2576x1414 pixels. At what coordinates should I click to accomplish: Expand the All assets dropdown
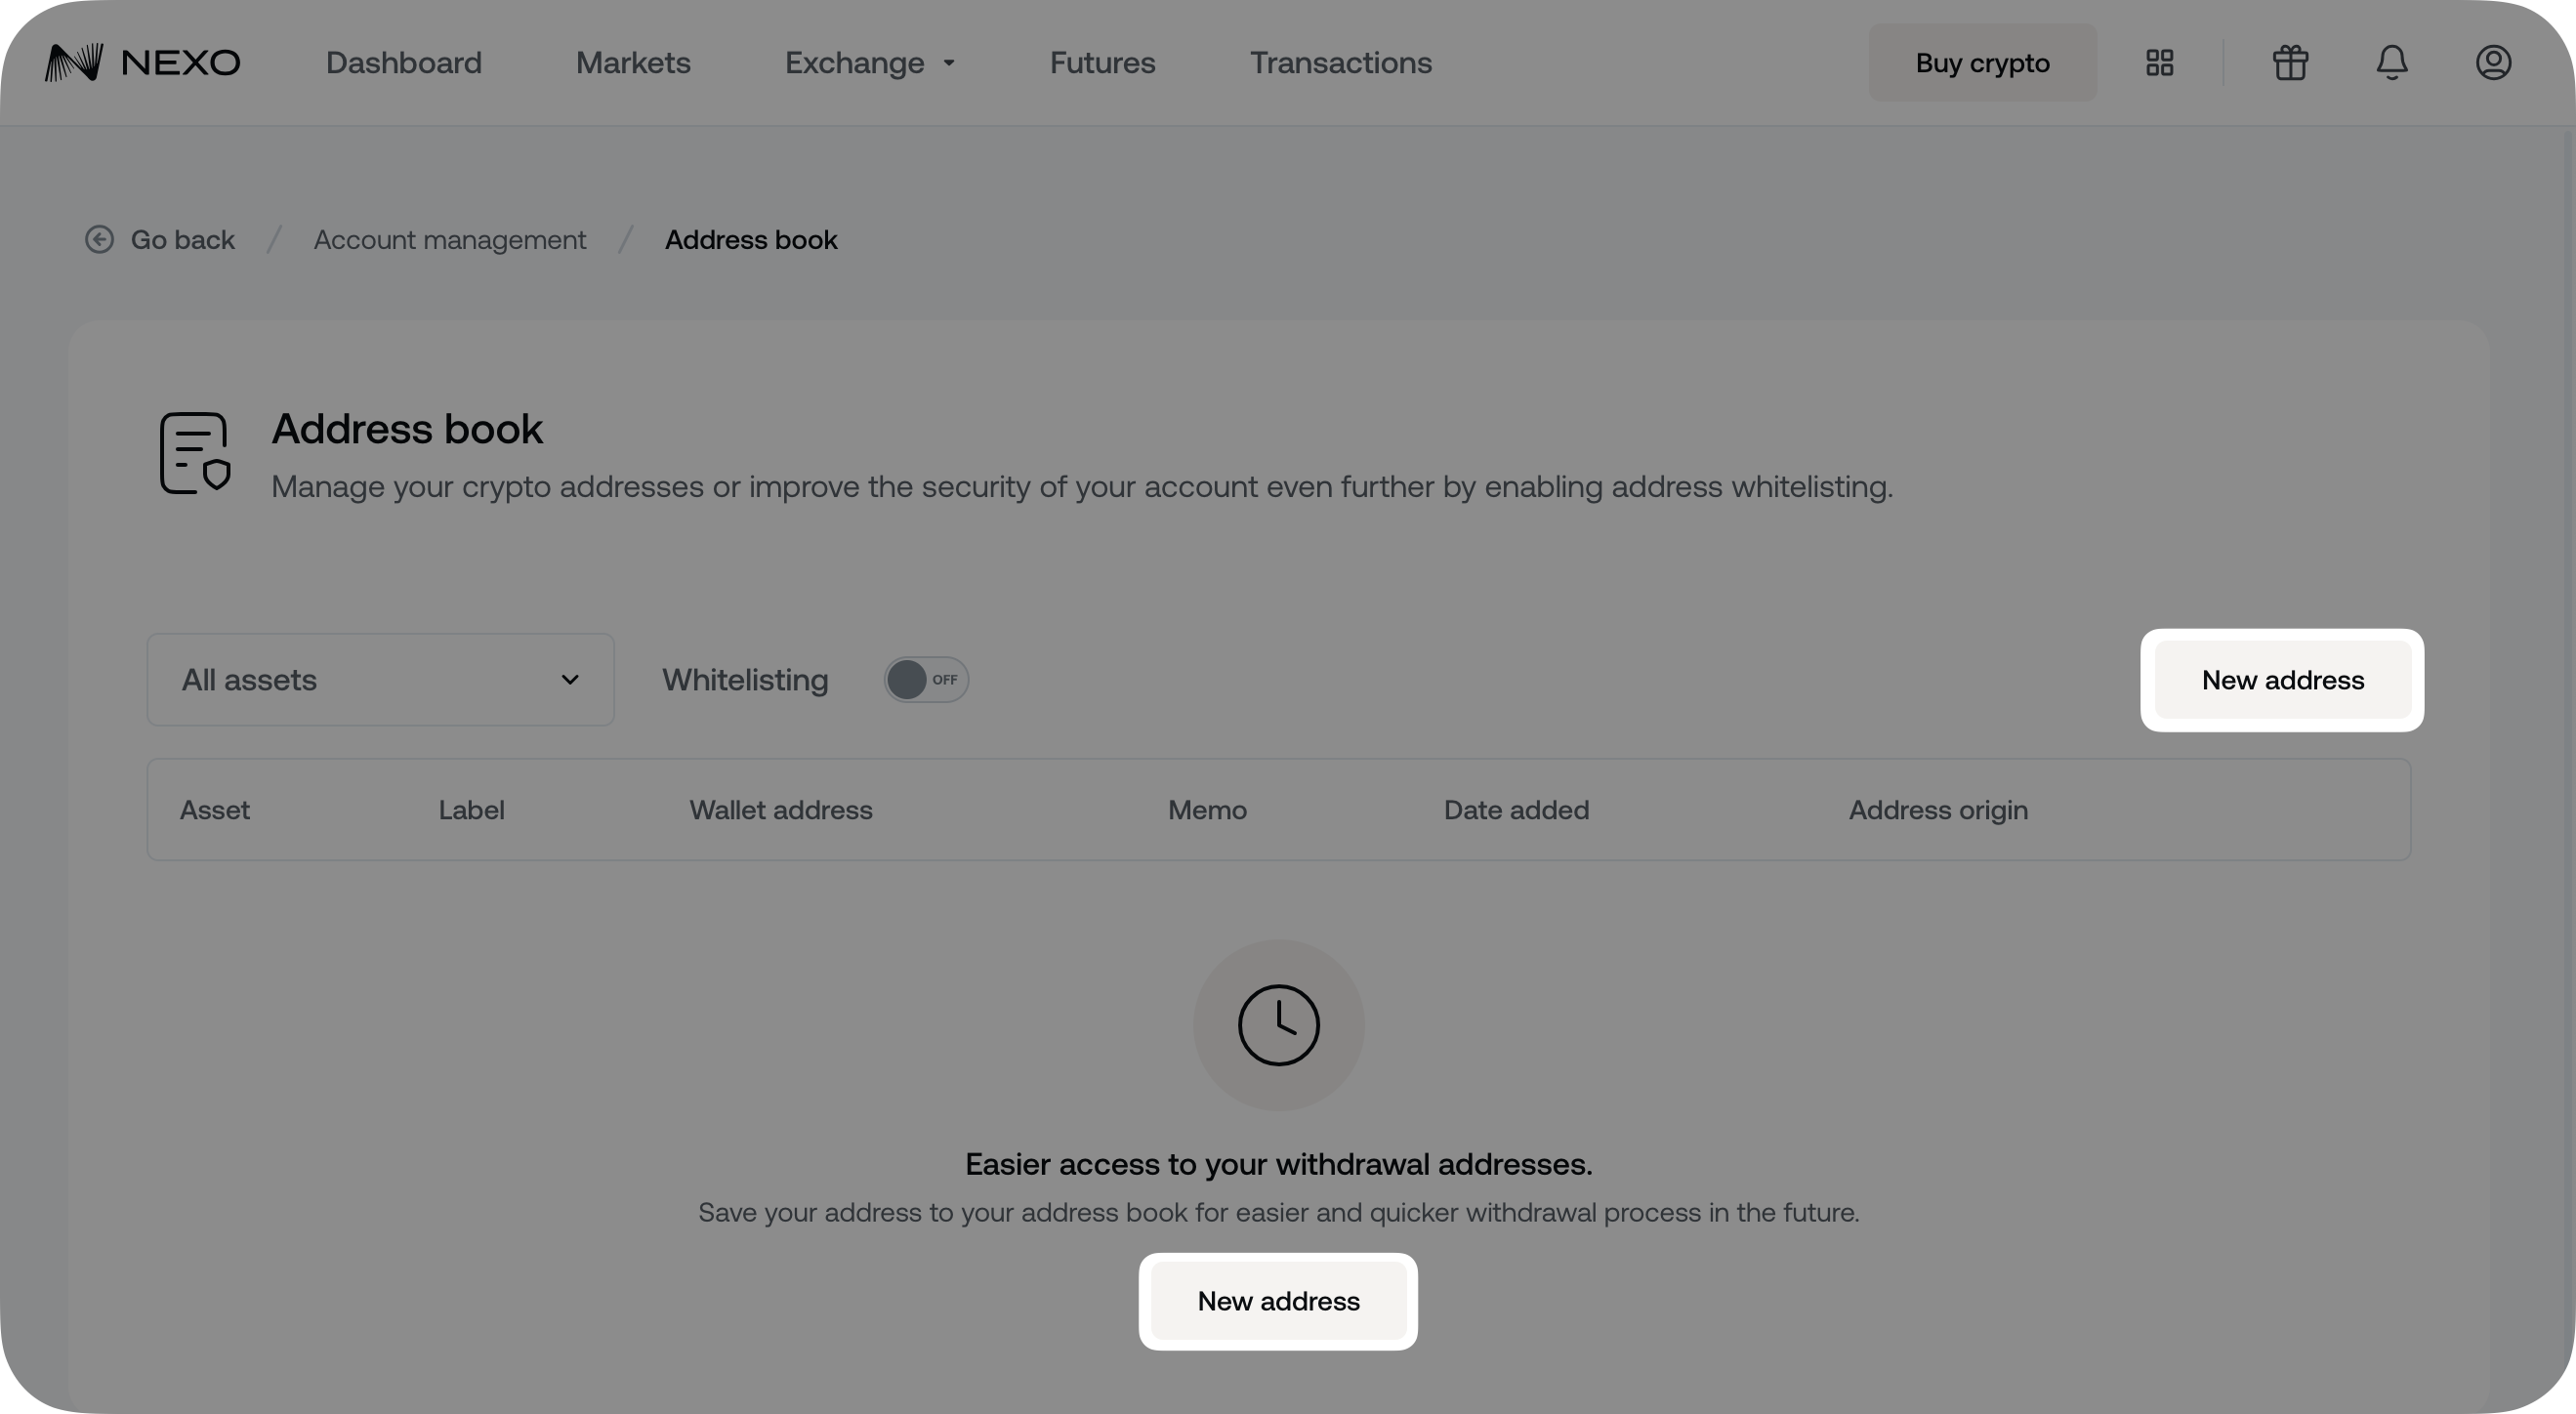(x=380, y=680)
